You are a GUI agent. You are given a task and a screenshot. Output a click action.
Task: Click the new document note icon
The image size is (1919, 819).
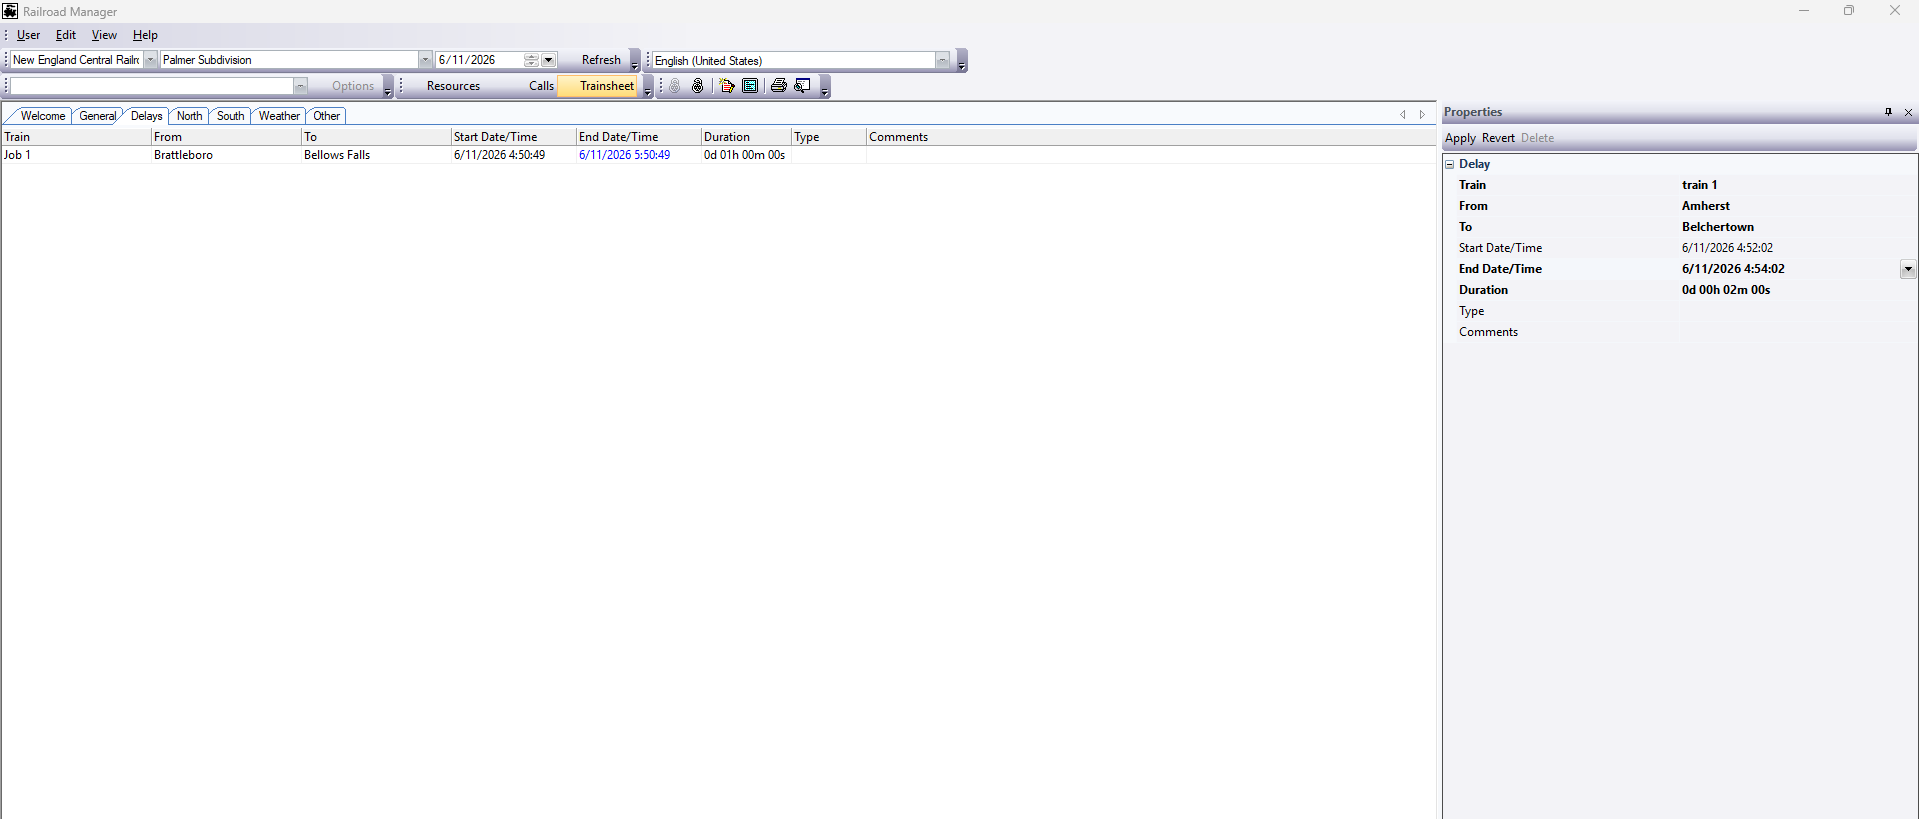tap(727, 86)
